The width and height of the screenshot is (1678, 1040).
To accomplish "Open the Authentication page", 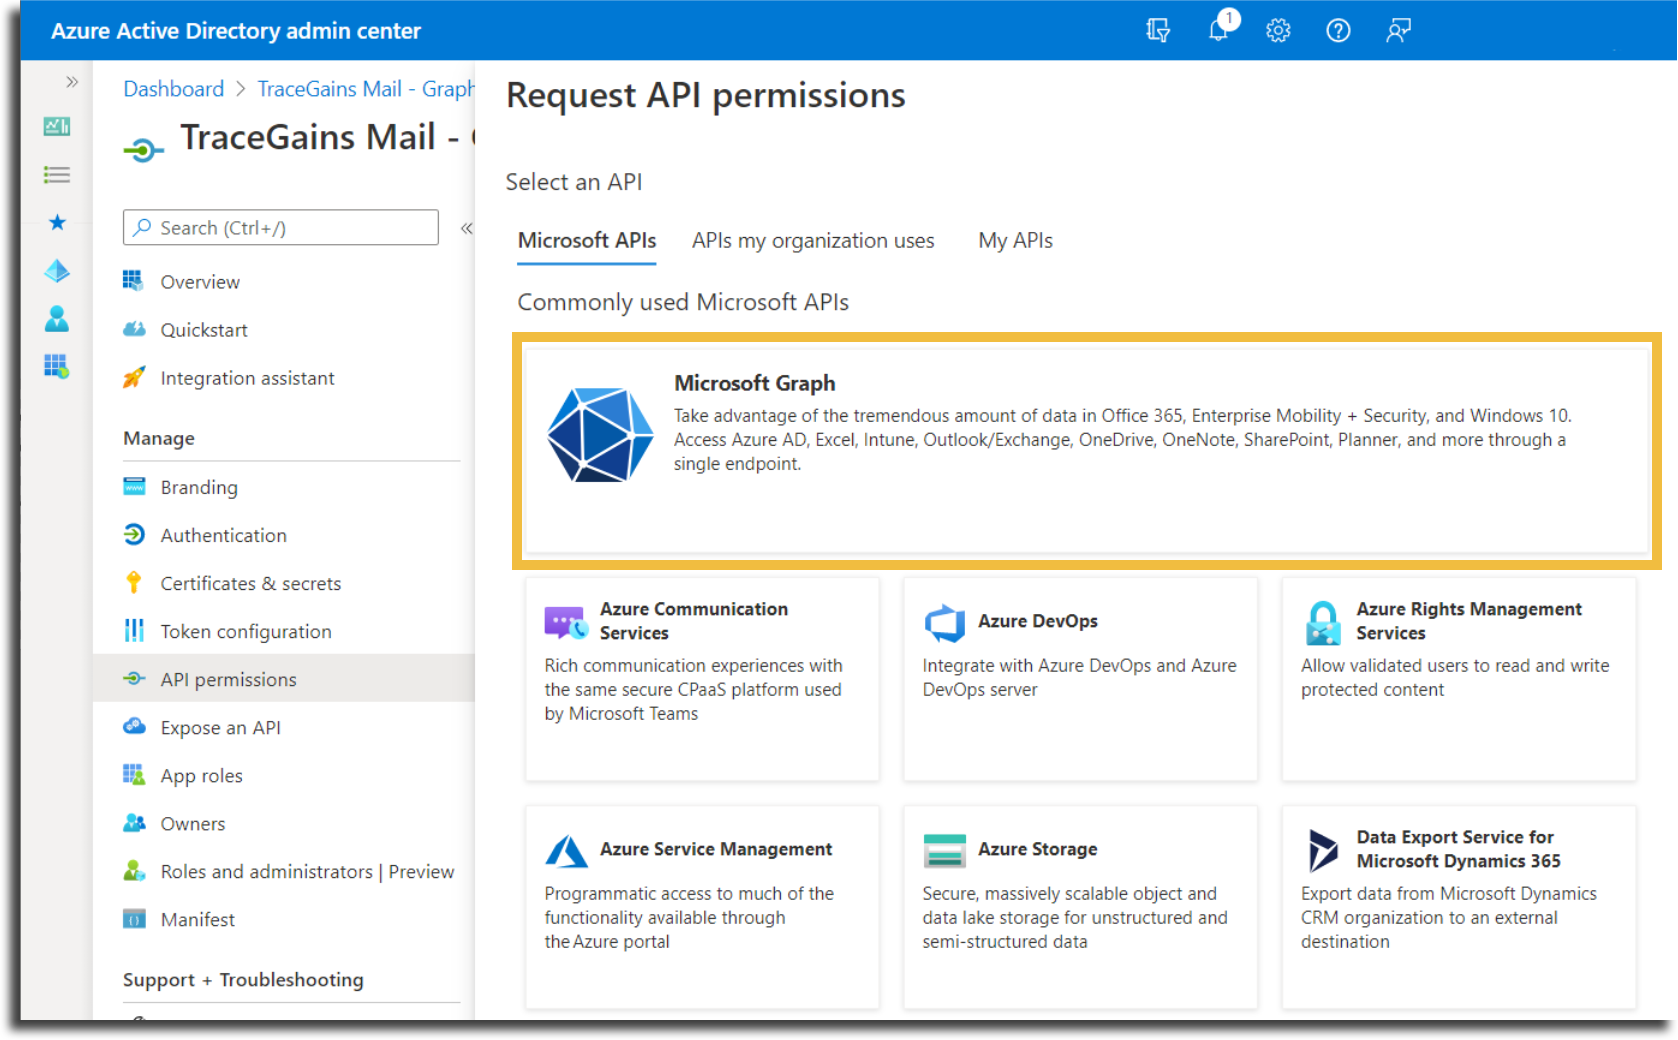I will [223, 535].
